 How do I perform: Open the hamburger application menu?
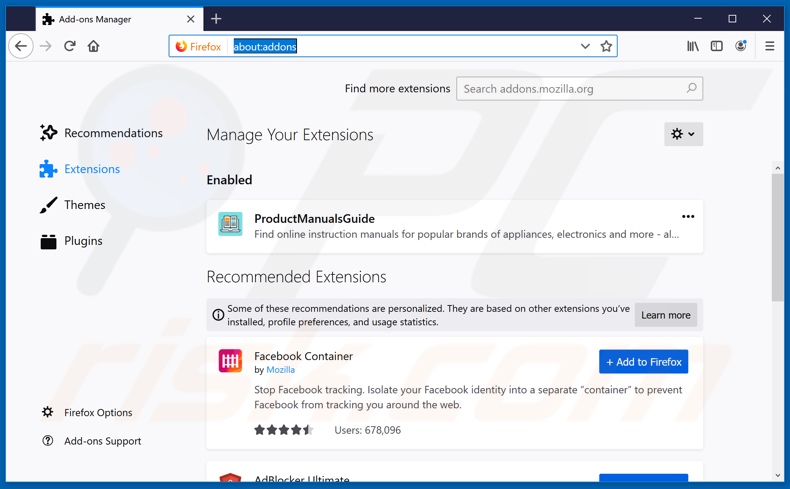[769, 46]
